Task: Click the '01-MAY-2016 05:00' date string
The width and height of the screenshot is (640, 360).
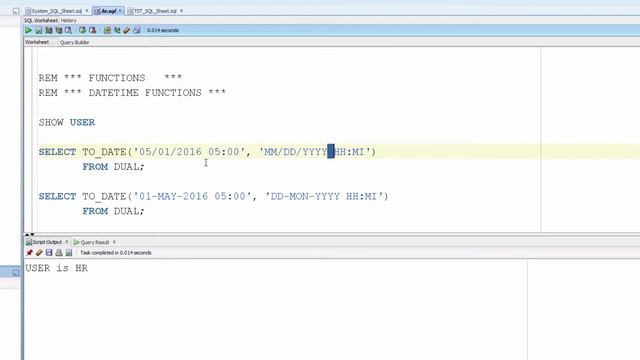Action: [192, 196]
